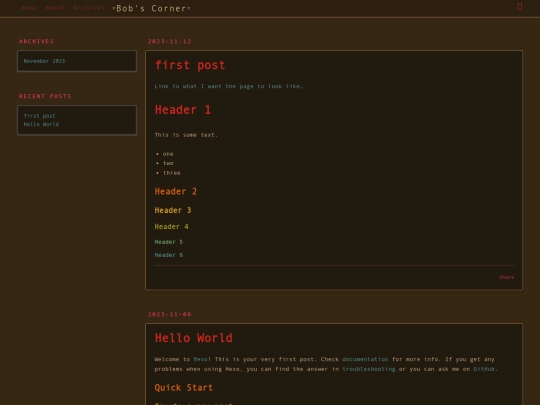Click the search icon in header

click(x=520, y=7)
